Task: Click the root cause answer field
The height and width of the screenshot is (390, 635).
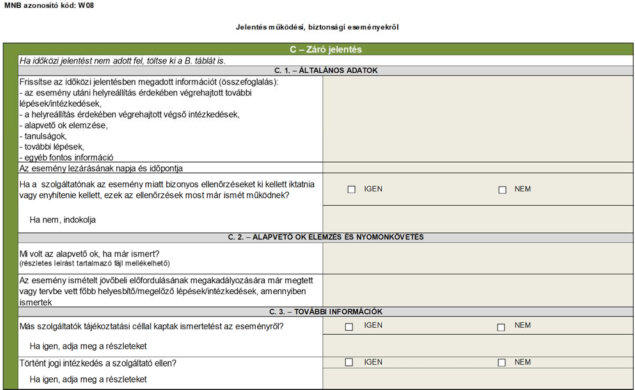Action: (x=478, y=258)
